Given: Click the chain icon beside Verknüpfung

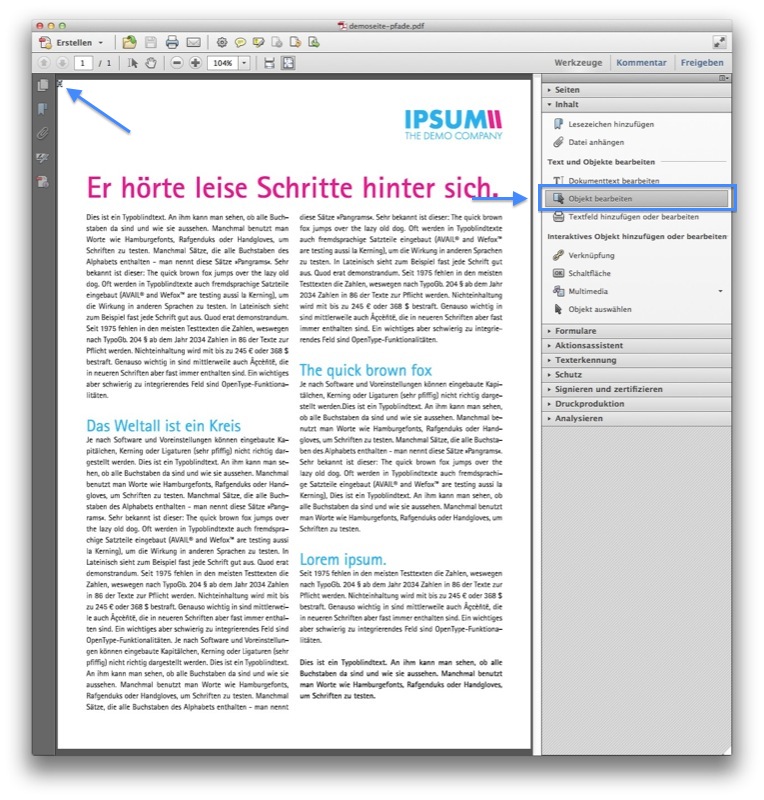Looking at the screenshot, I should [558, 255].
